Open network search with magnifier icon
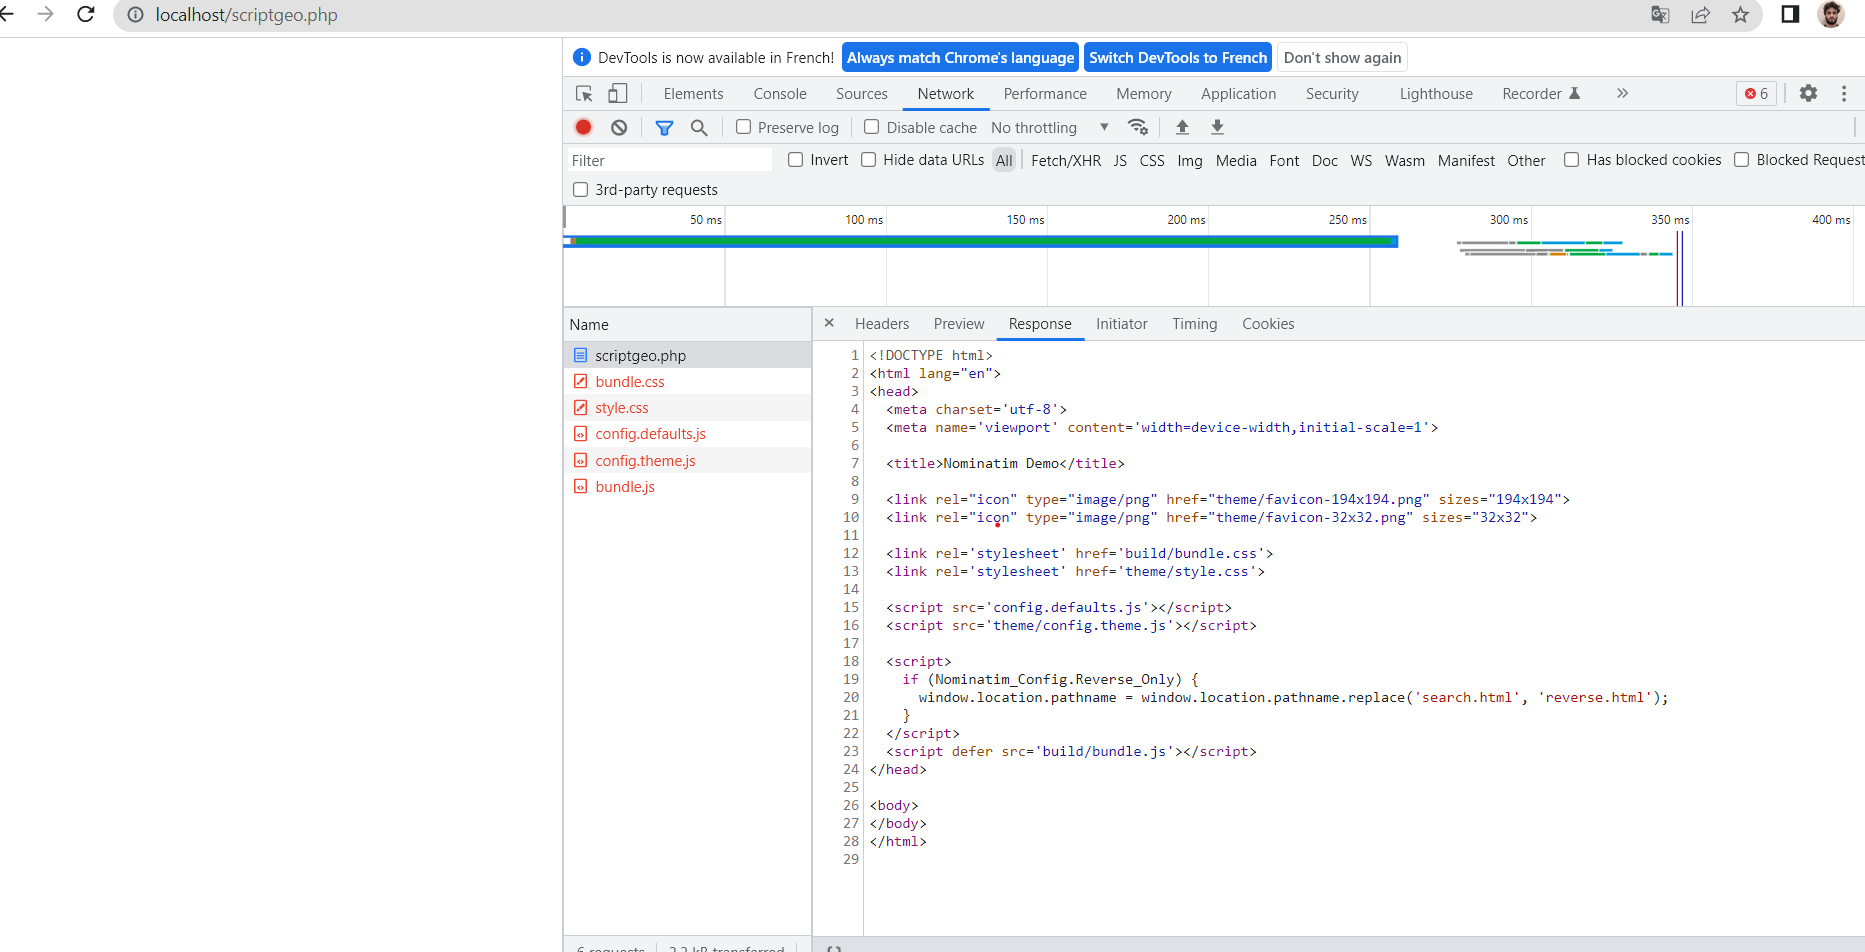 tap(699, 127)
